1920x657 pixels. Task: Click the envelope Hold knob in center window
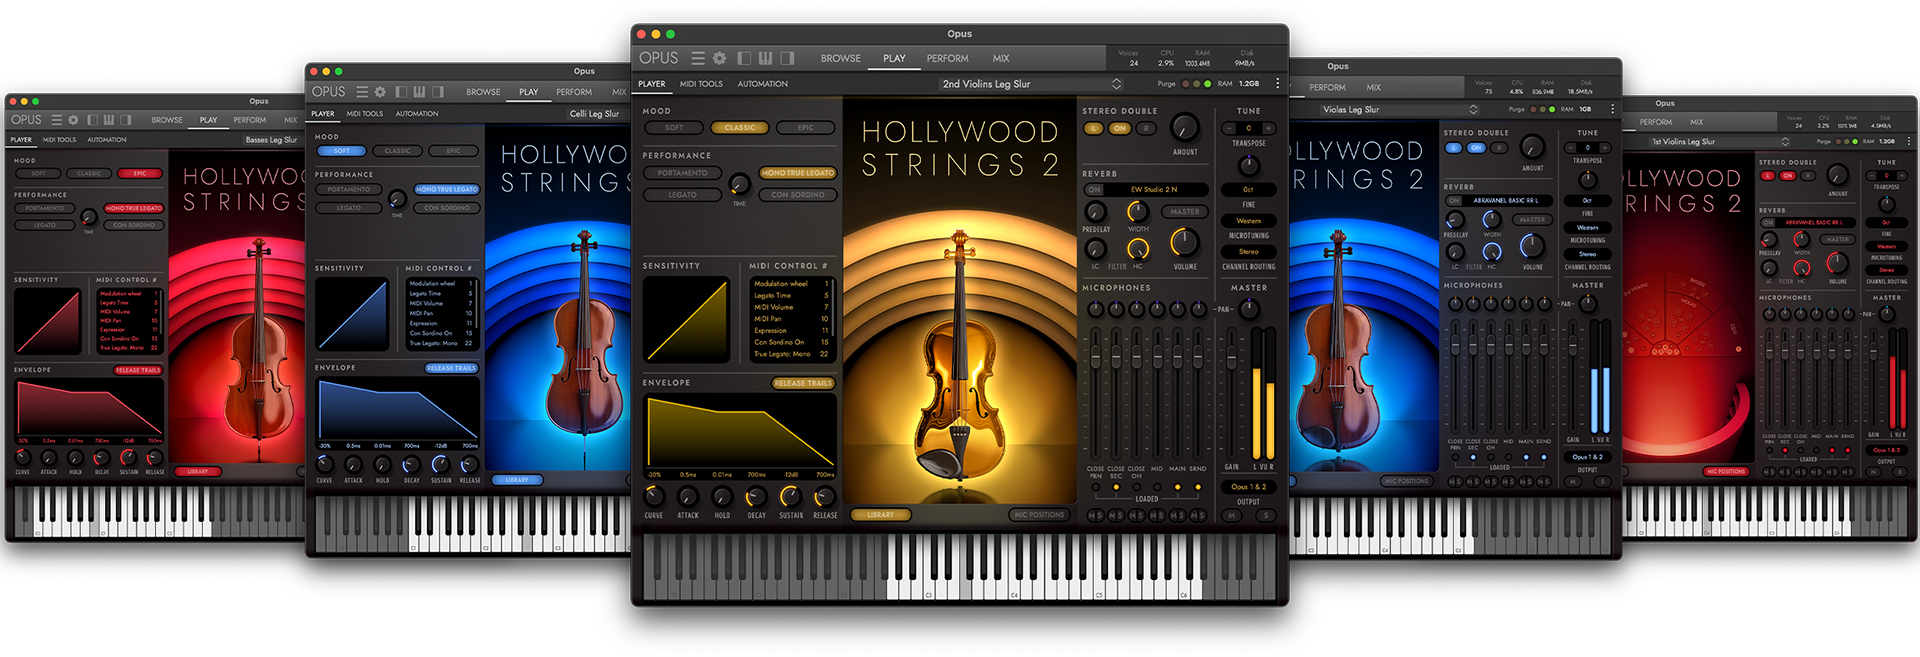722,496
